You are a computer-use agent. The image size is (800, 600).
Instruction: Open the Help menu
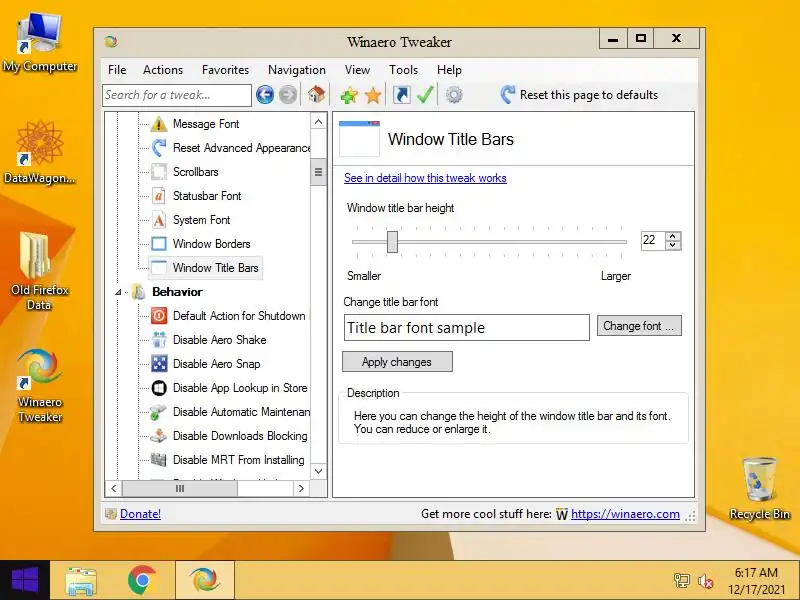449,70
